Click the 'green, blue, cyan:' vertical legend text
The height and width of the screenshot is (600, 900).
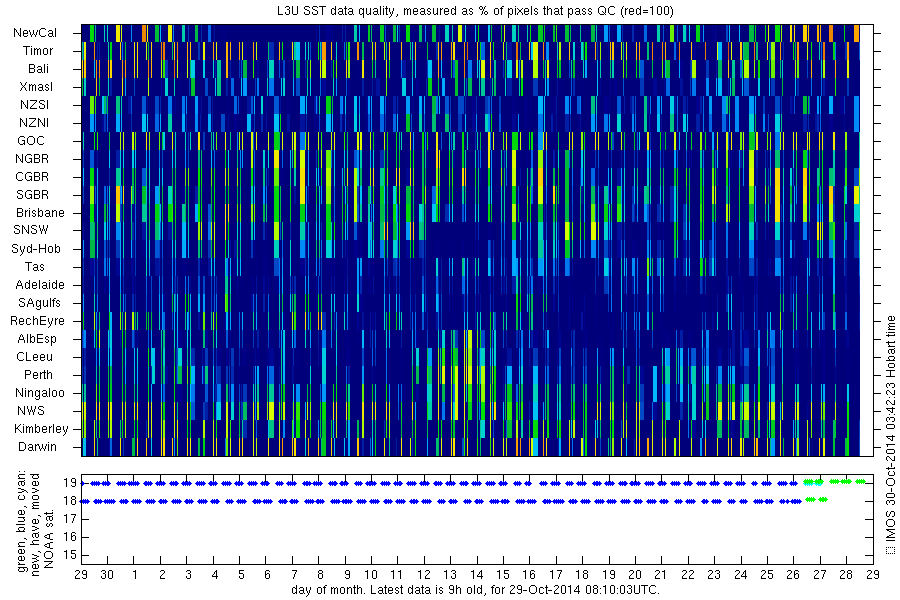22,521
